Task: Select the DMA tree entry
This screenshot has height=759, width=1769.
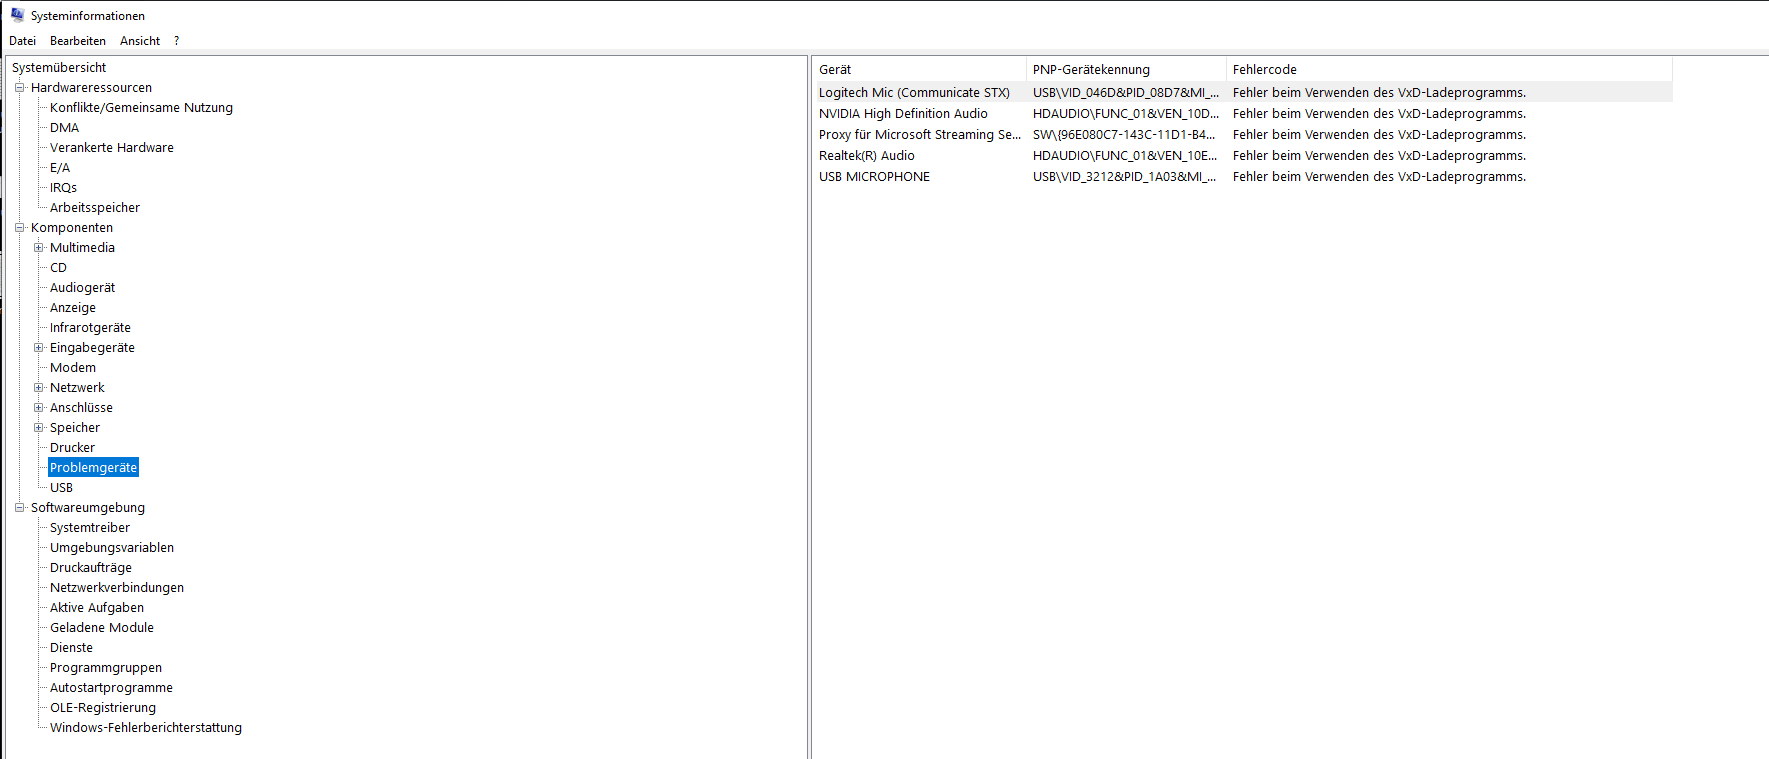Action: coord(64,128)
